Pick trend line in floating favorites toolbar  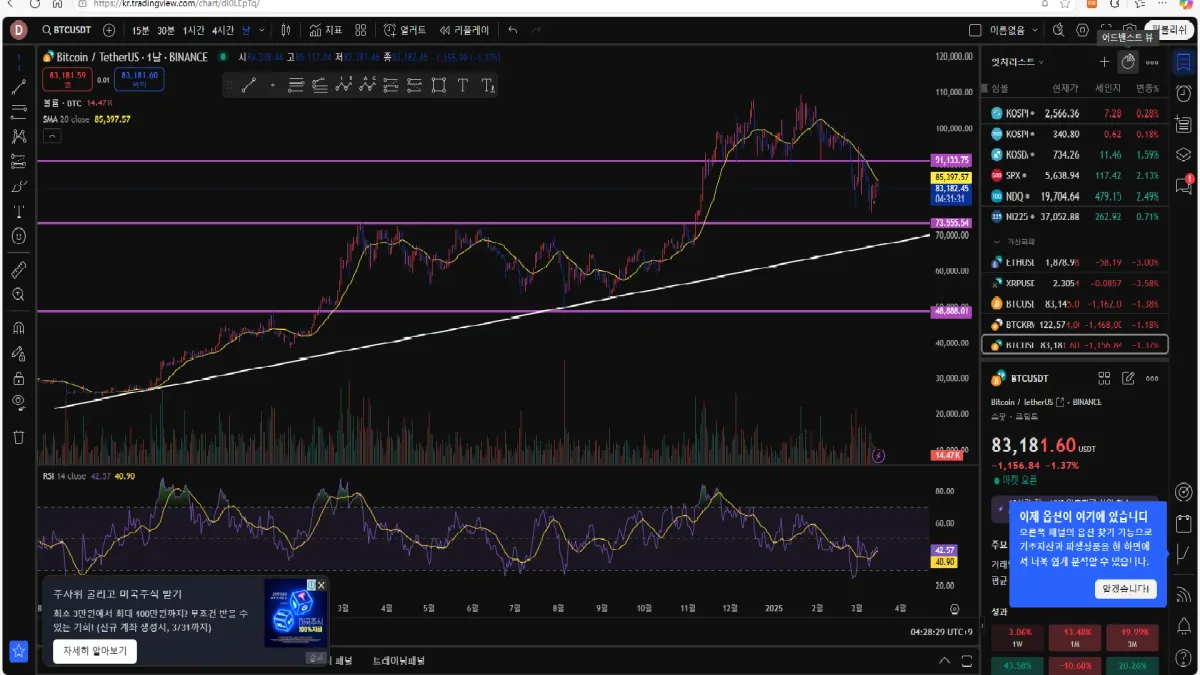[x=250, y=86]
